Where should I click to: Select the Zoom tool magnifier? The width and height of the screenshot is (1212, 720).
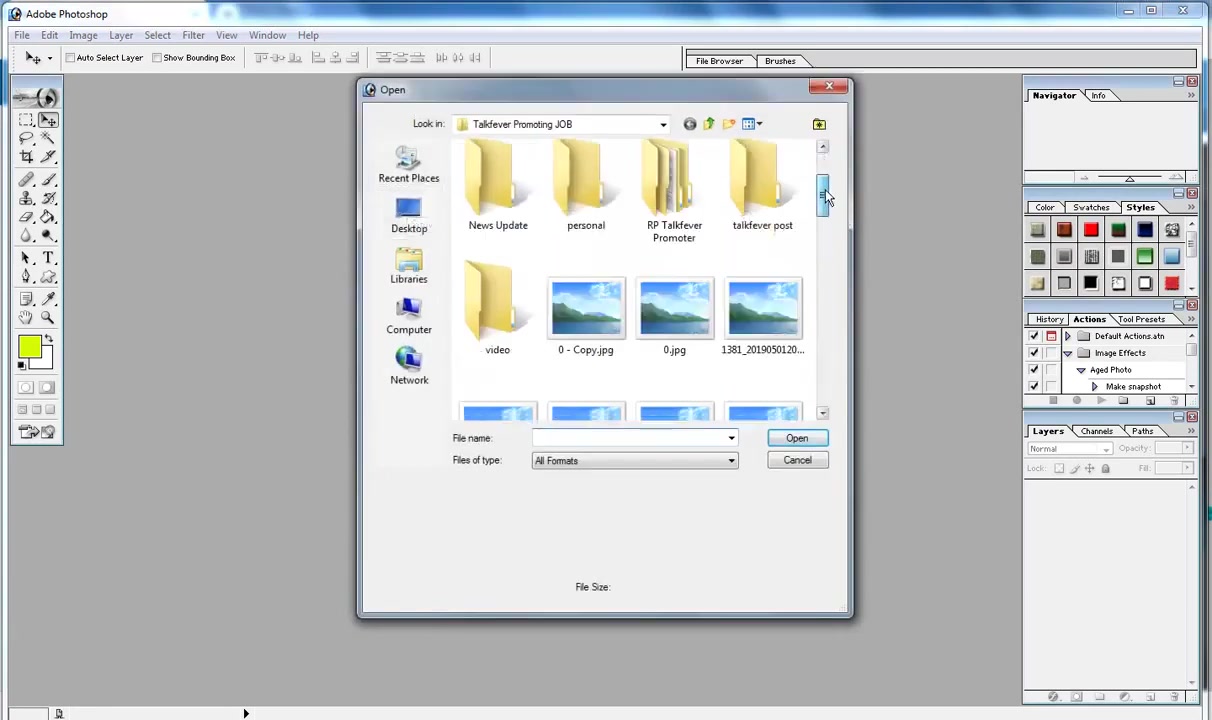click(x=47, y=317)
